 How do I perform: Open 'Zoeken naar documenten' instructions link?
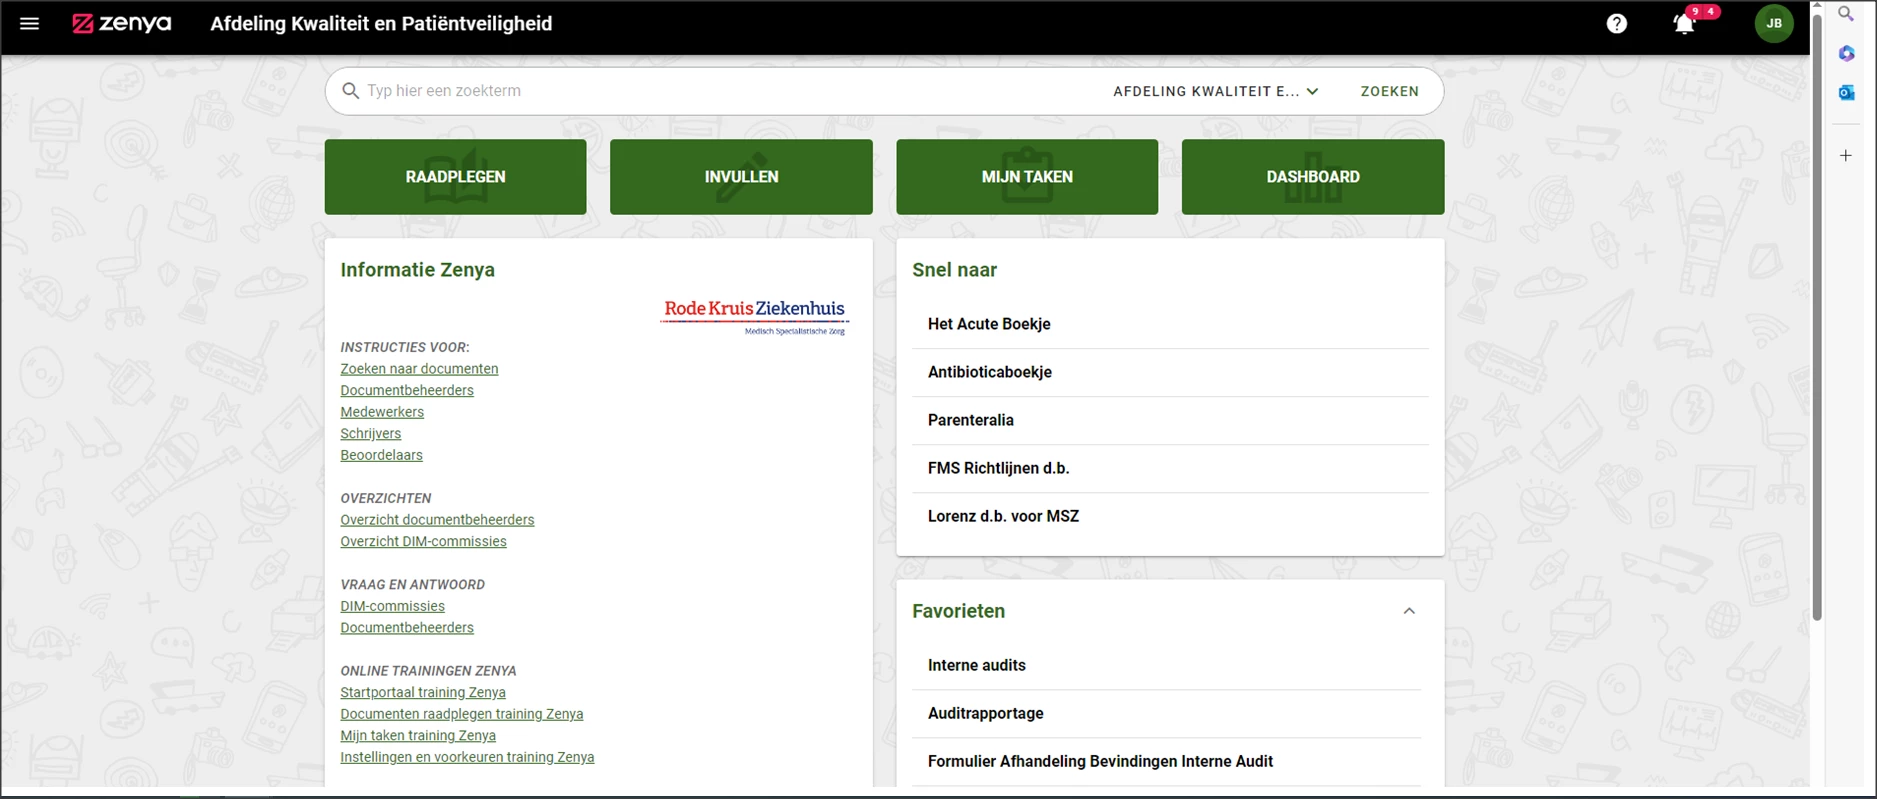pos(419,369)
